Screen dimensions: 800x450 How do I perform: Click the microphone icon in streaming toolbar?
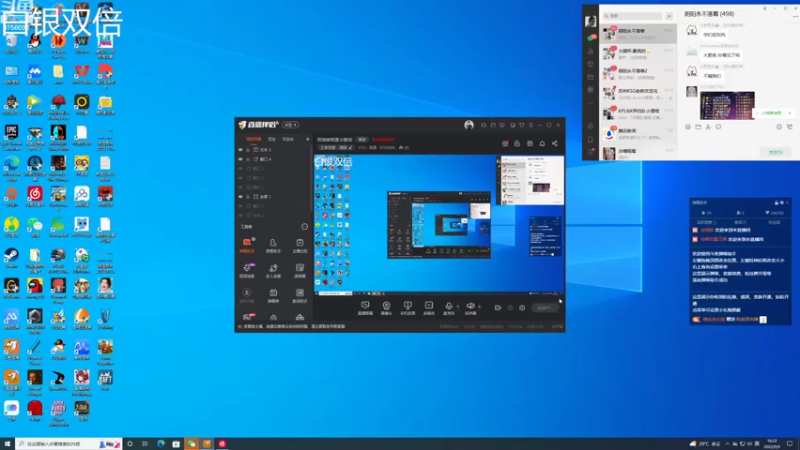(x=448, y=306)
